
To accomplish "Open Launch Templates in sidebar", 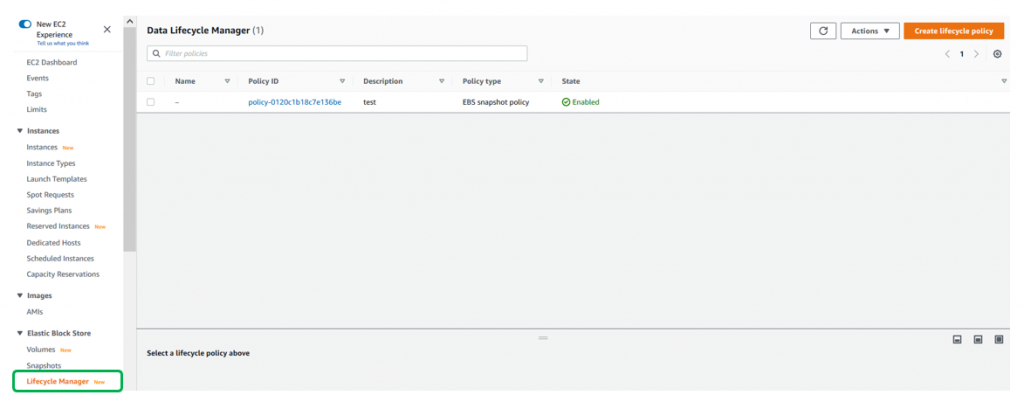I will [57, 179].
